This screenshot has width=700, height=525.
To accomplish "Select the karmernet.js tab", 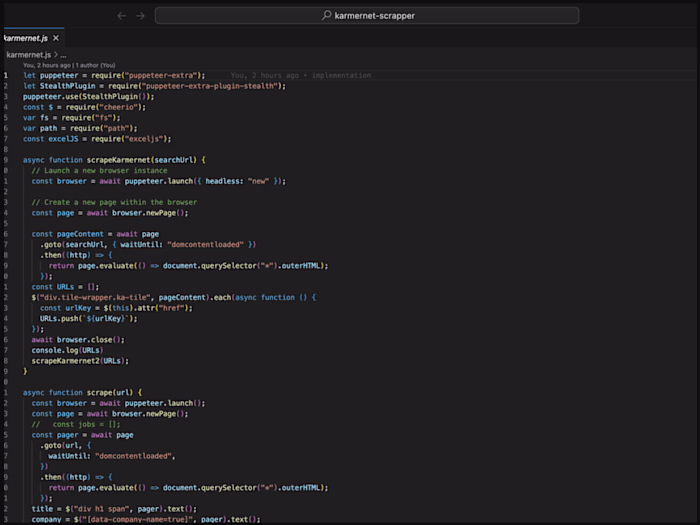I will coord(24,38).
